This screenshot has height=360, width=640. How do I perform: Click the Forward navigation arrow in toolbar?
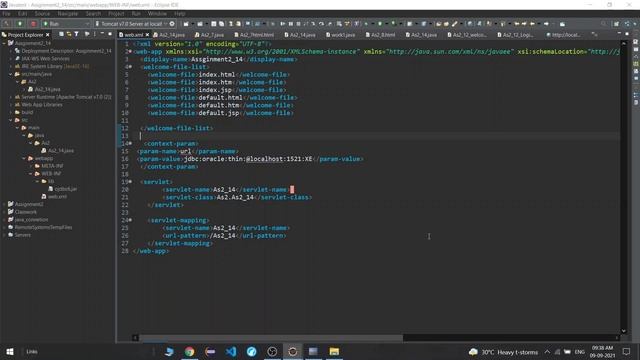tap(547, 24)
